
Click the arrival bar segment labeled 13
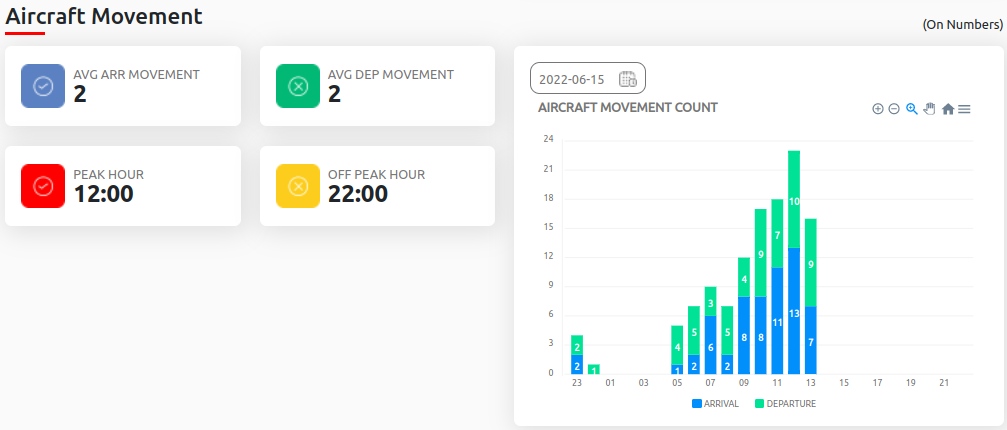(x=794, y=312)
